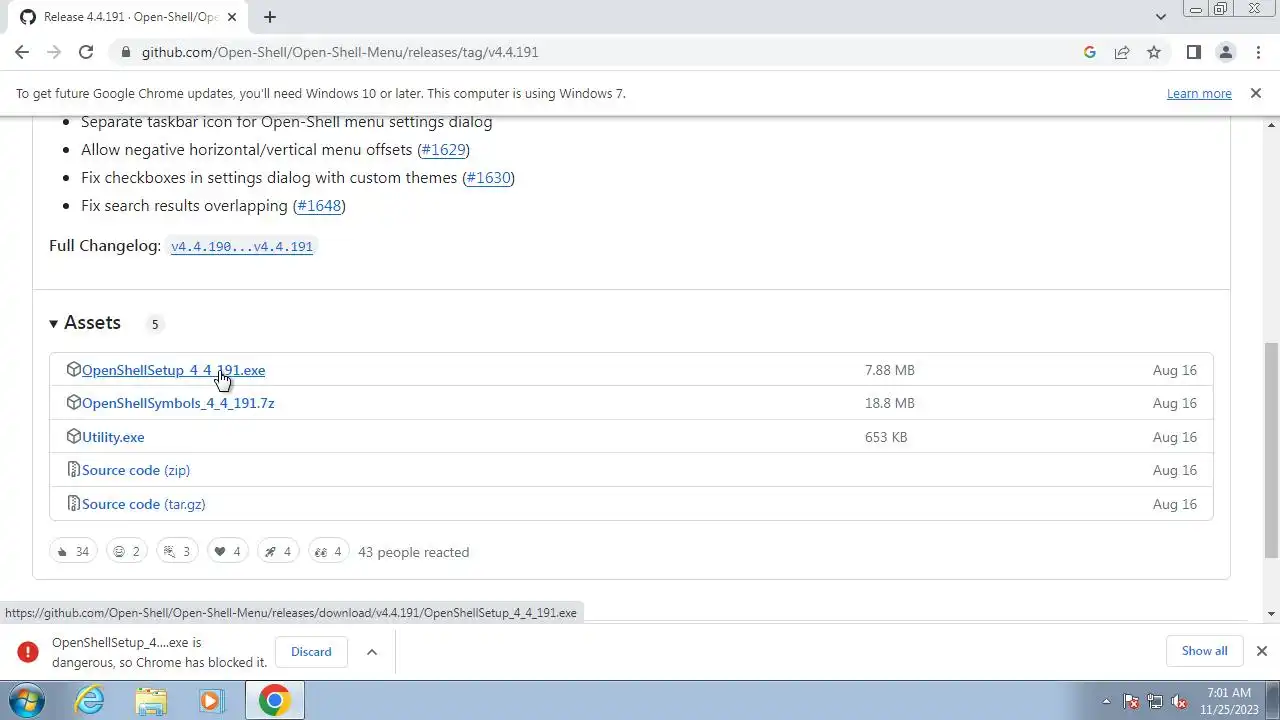Click the 18.8 MB size text
1280x720 pixels.
(x=890, y=403)
